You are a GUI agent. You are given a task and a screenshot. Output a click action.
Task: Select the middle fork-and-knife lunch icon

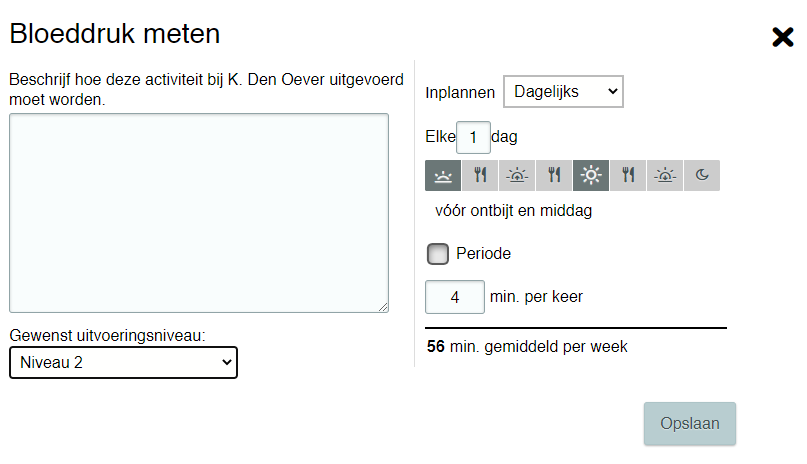[554, 176]
